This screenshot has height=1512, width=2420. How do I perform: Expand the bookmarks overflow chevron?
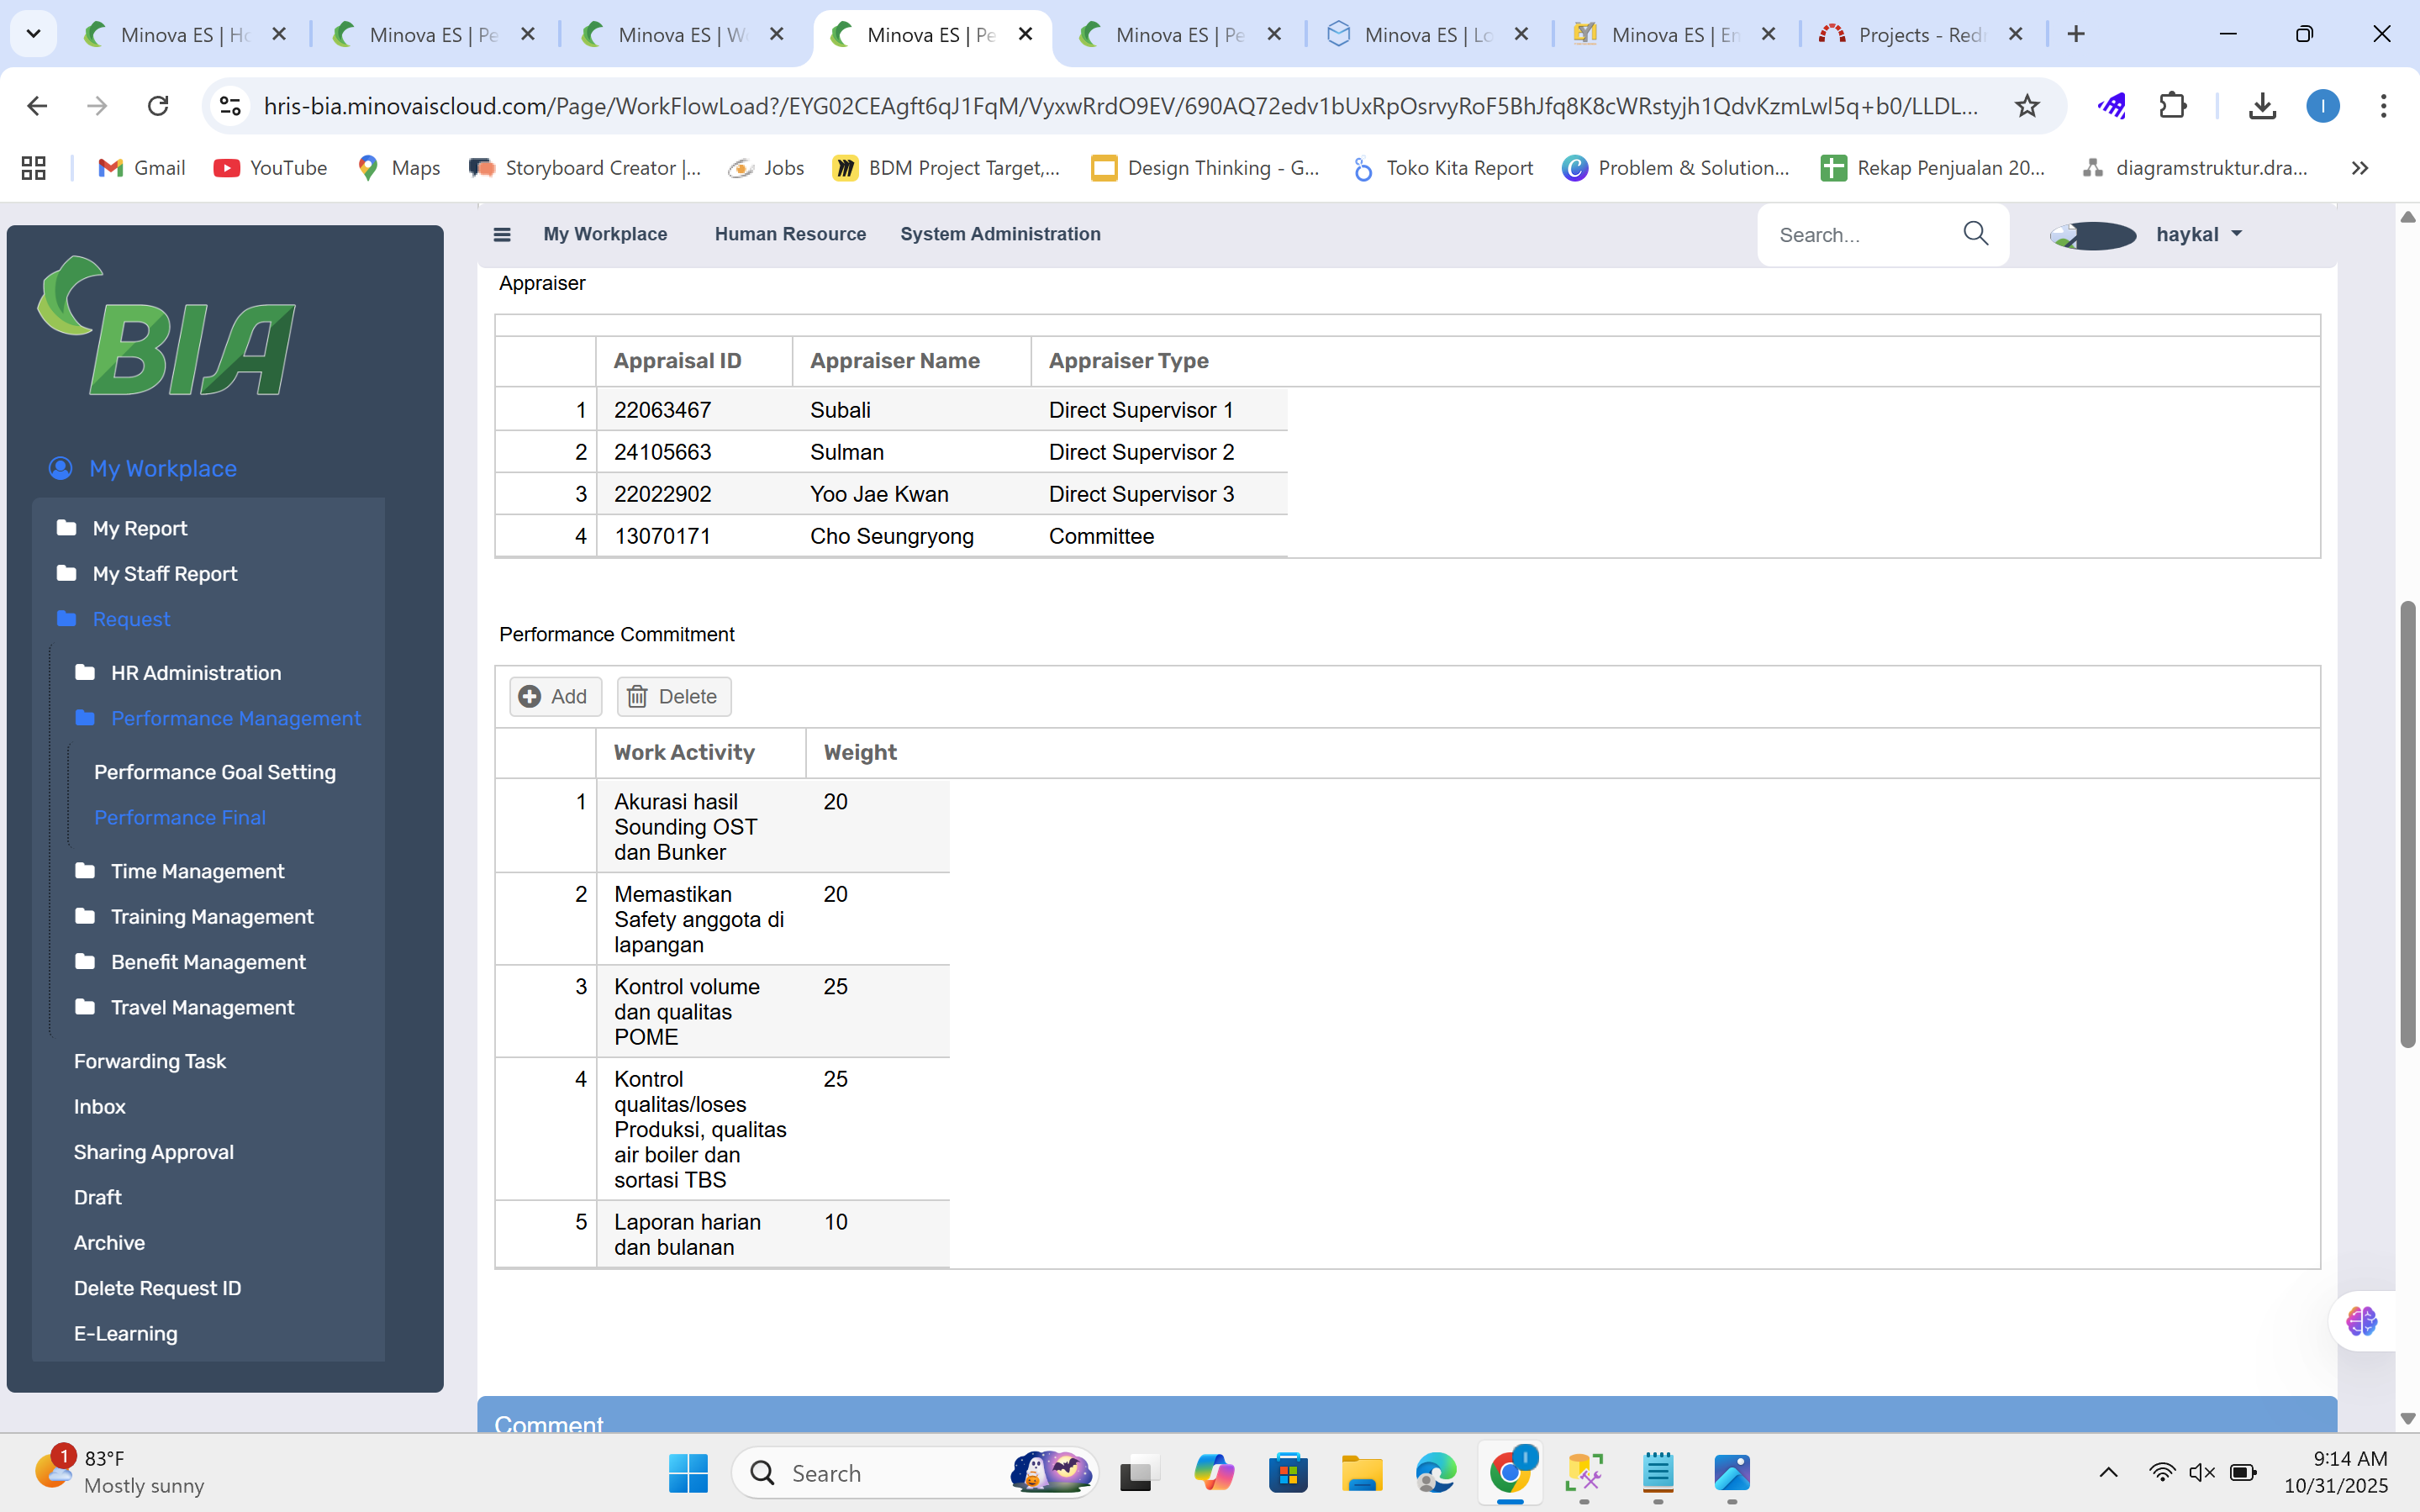point(2360,168)
